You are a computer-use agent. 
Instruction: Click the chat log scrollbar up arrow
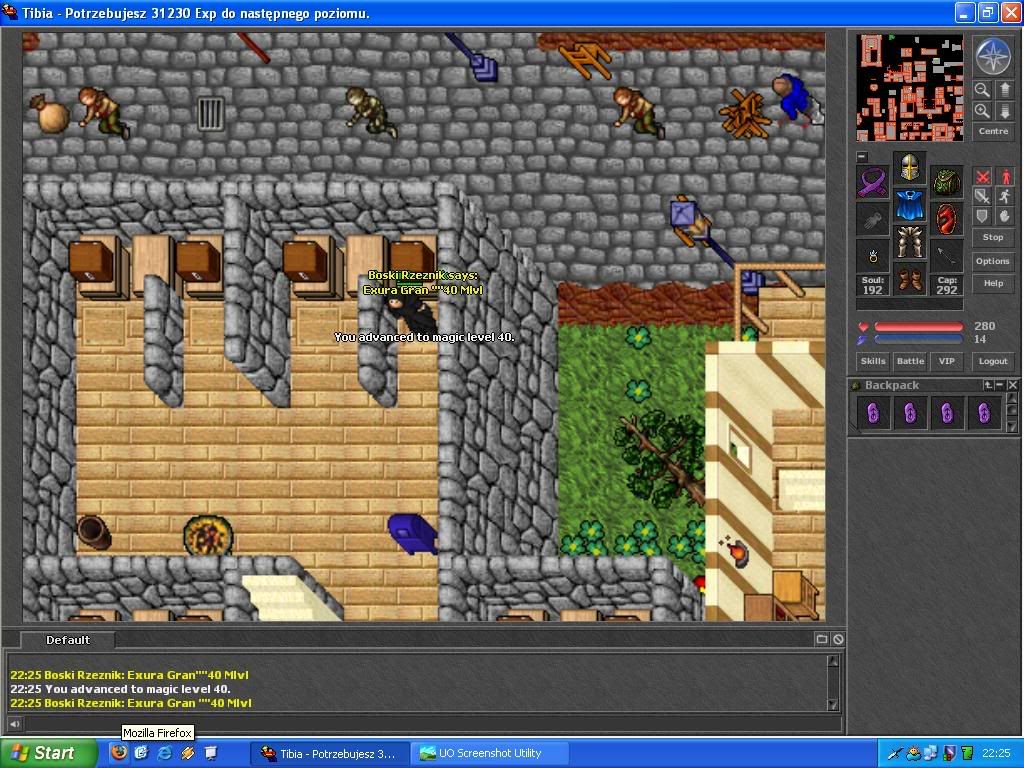coord(833,661)
